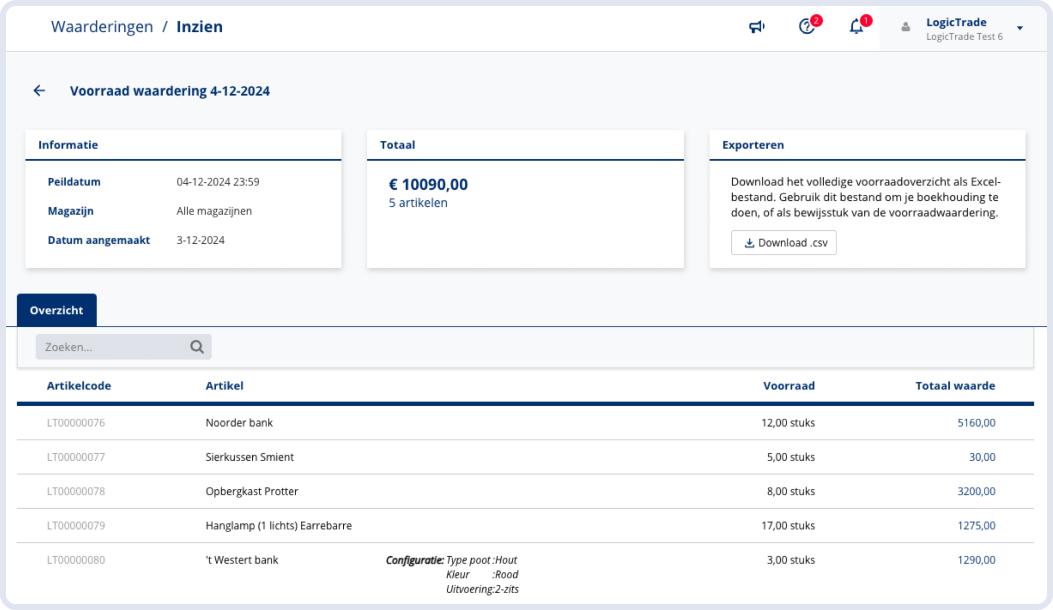
Task: Focus the Zoeken search field
Action: click(x=112, y=347)
